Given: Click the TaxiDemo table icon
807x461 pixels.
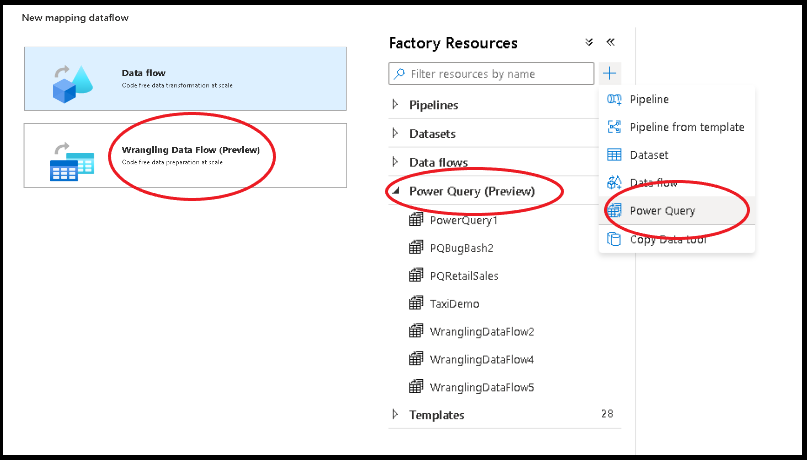Looking at the screenshot, I should pyautogui.click(x=416, y=303).
